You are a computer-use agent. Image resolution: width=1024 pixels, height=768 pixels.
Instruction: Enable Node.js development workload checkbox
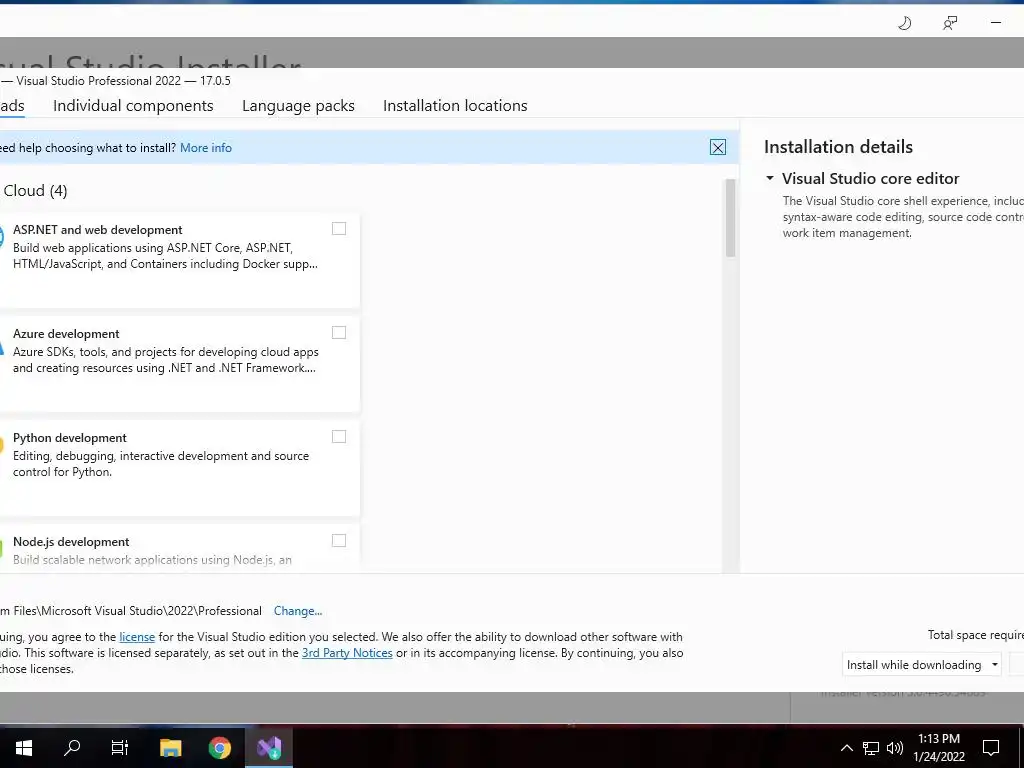[x=339, y=540]
